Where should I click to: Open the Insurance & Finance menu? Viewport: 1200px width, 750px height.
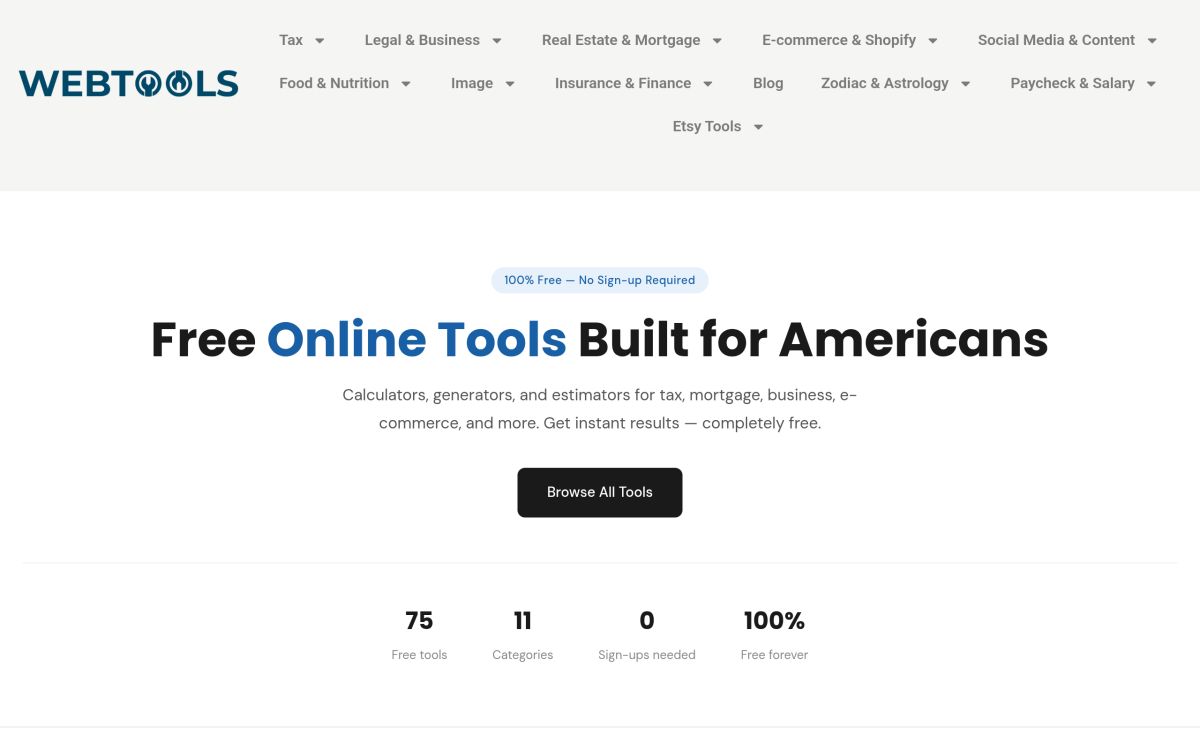tap(623, 83)
